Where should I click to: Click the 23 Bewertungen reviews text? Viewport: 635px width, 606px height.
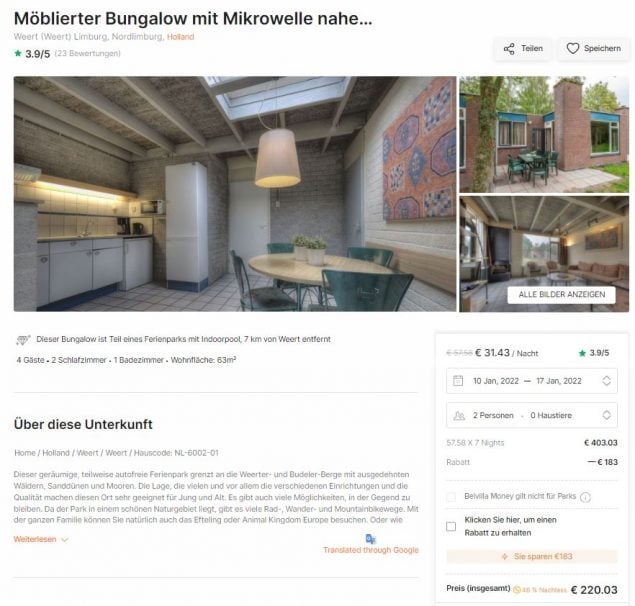87,53
